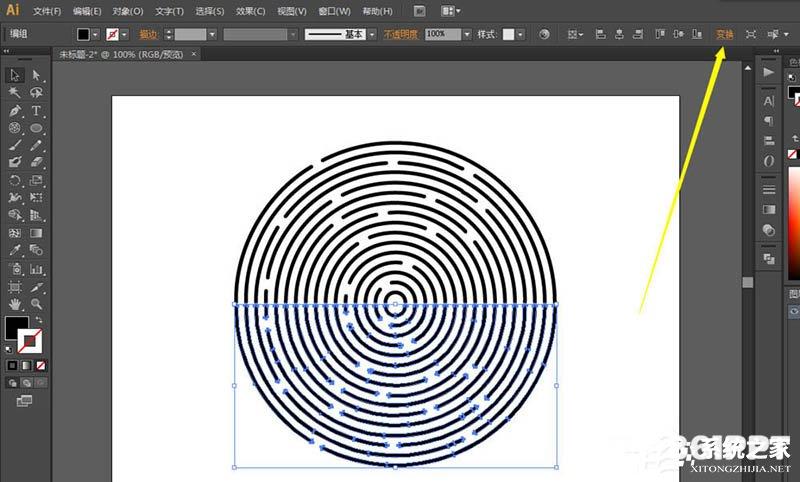Select the Artboard tool
The image size is (800, 482).
(x=15, y=287)
